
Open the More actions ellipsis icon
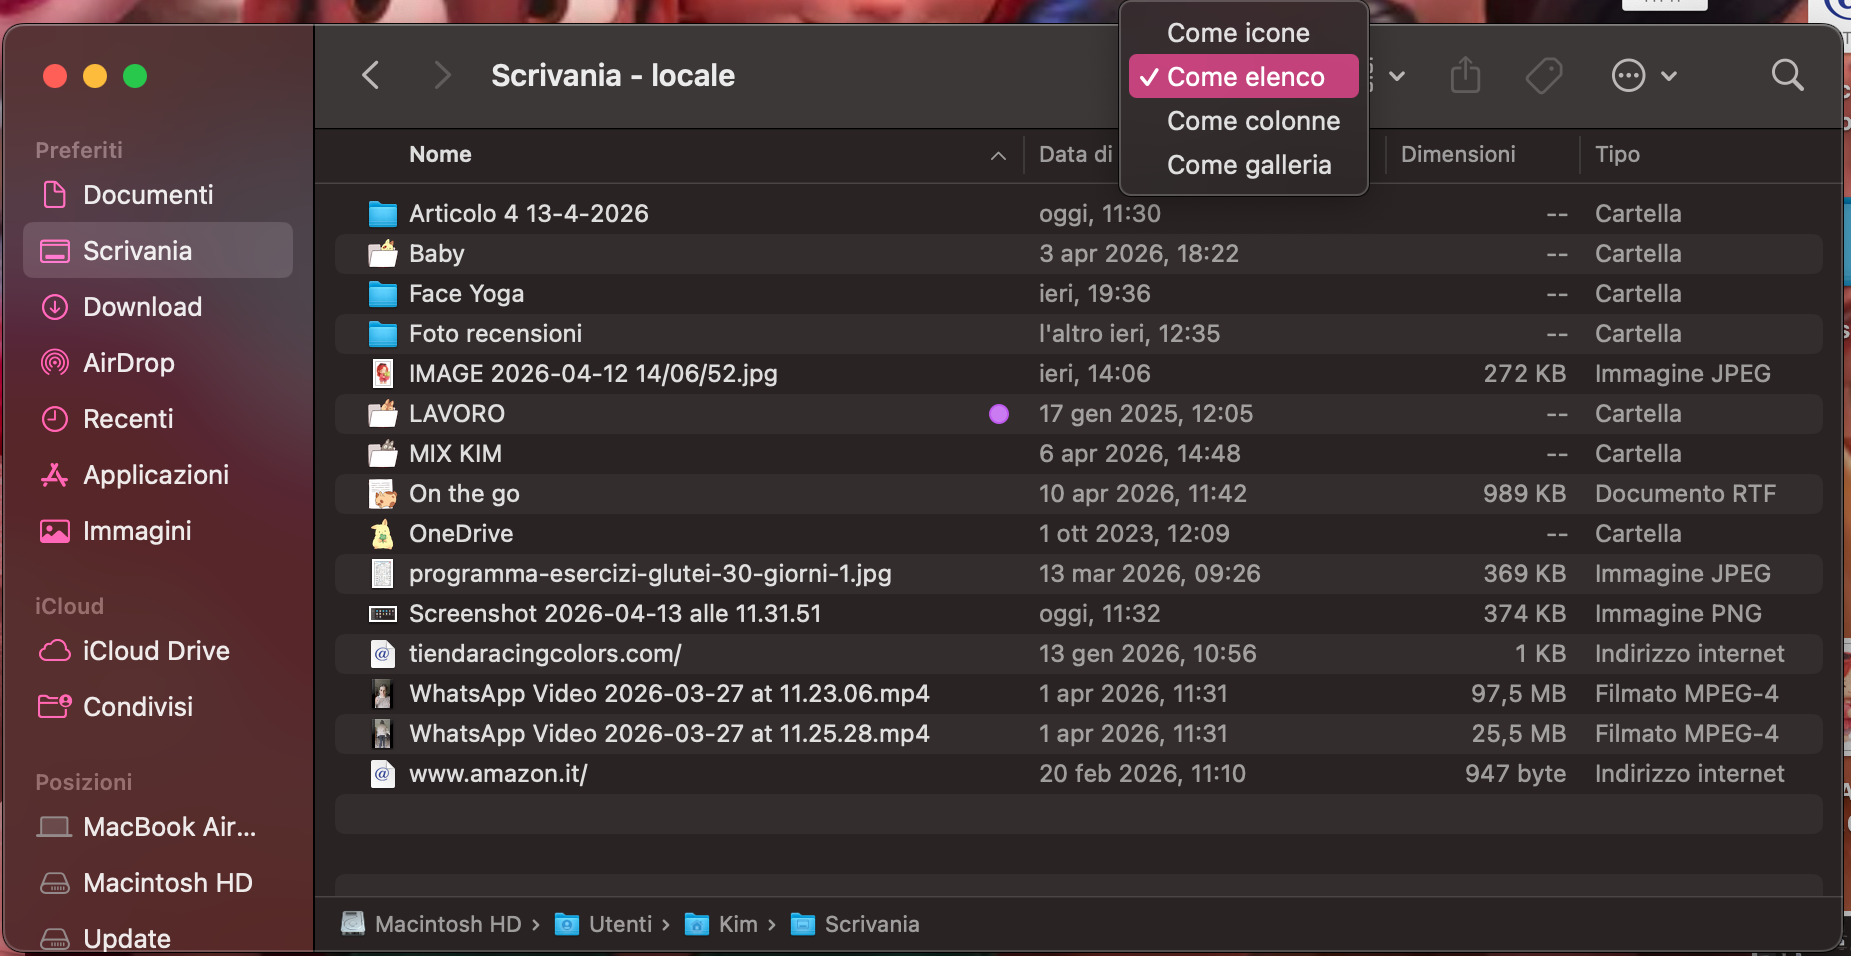1628,75
